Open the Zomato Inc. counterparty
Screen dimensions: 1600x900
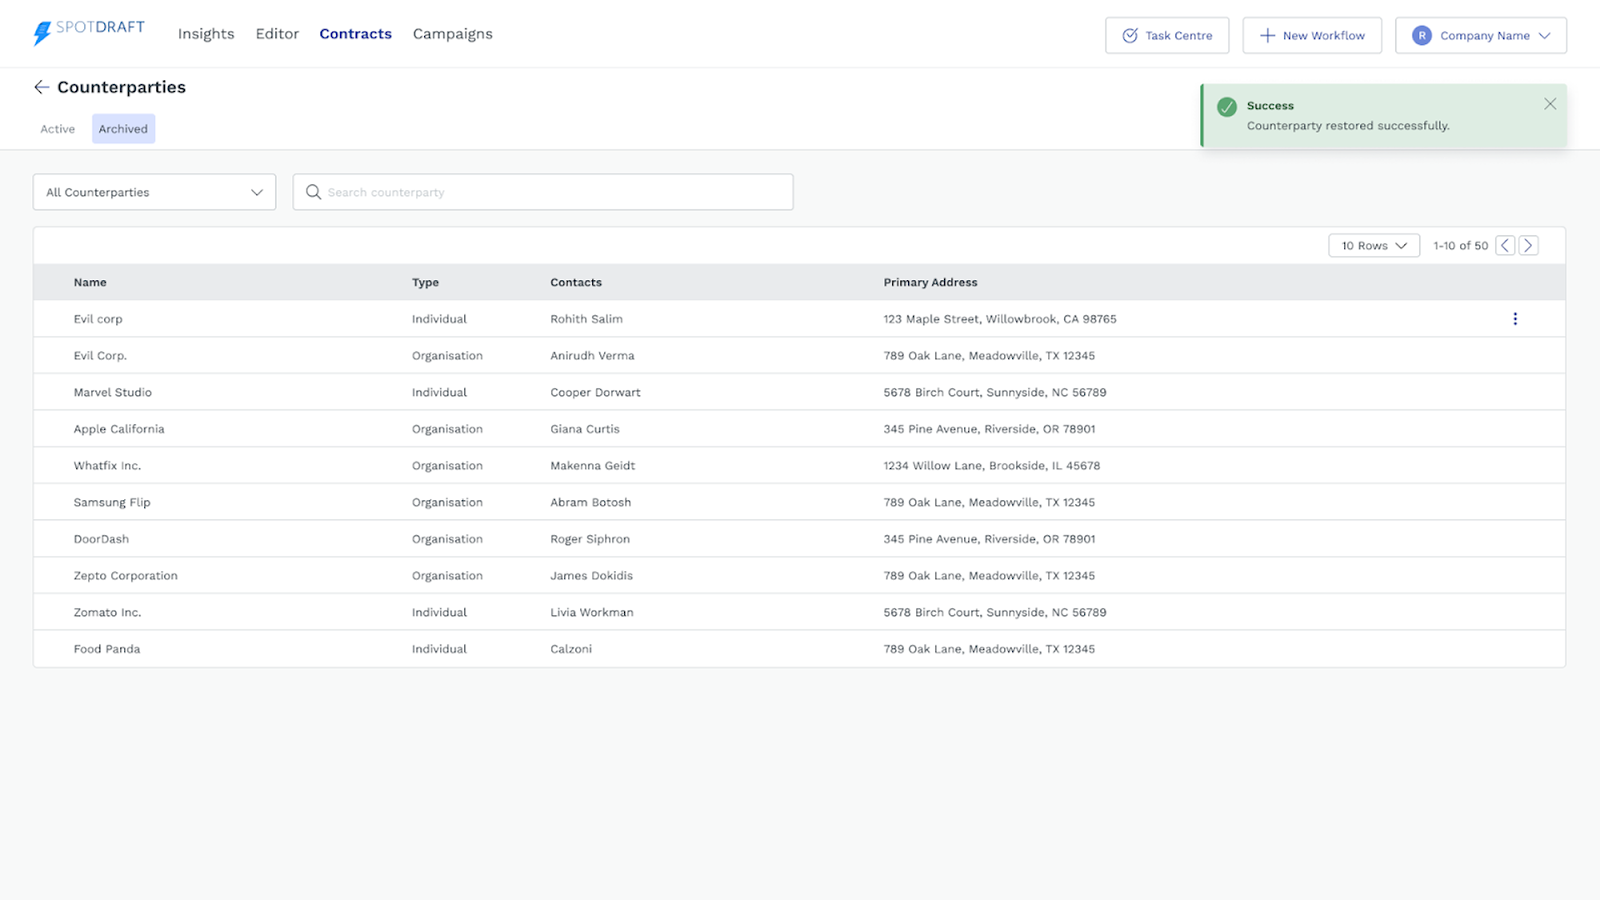(x=107, y=612)
